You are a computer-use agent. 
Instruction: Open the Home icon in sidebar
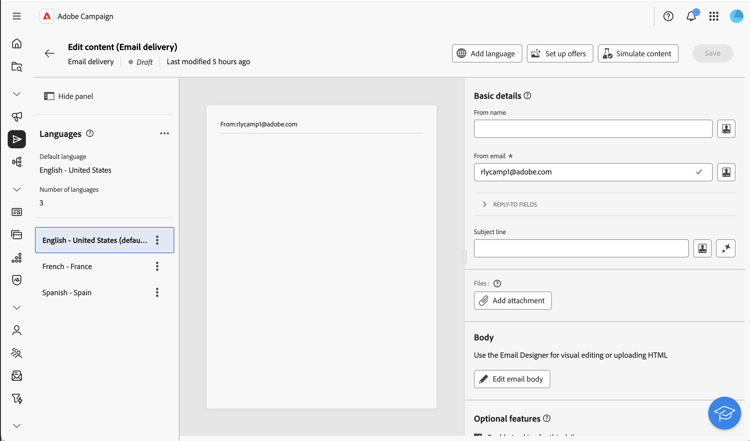click(17, 44)
